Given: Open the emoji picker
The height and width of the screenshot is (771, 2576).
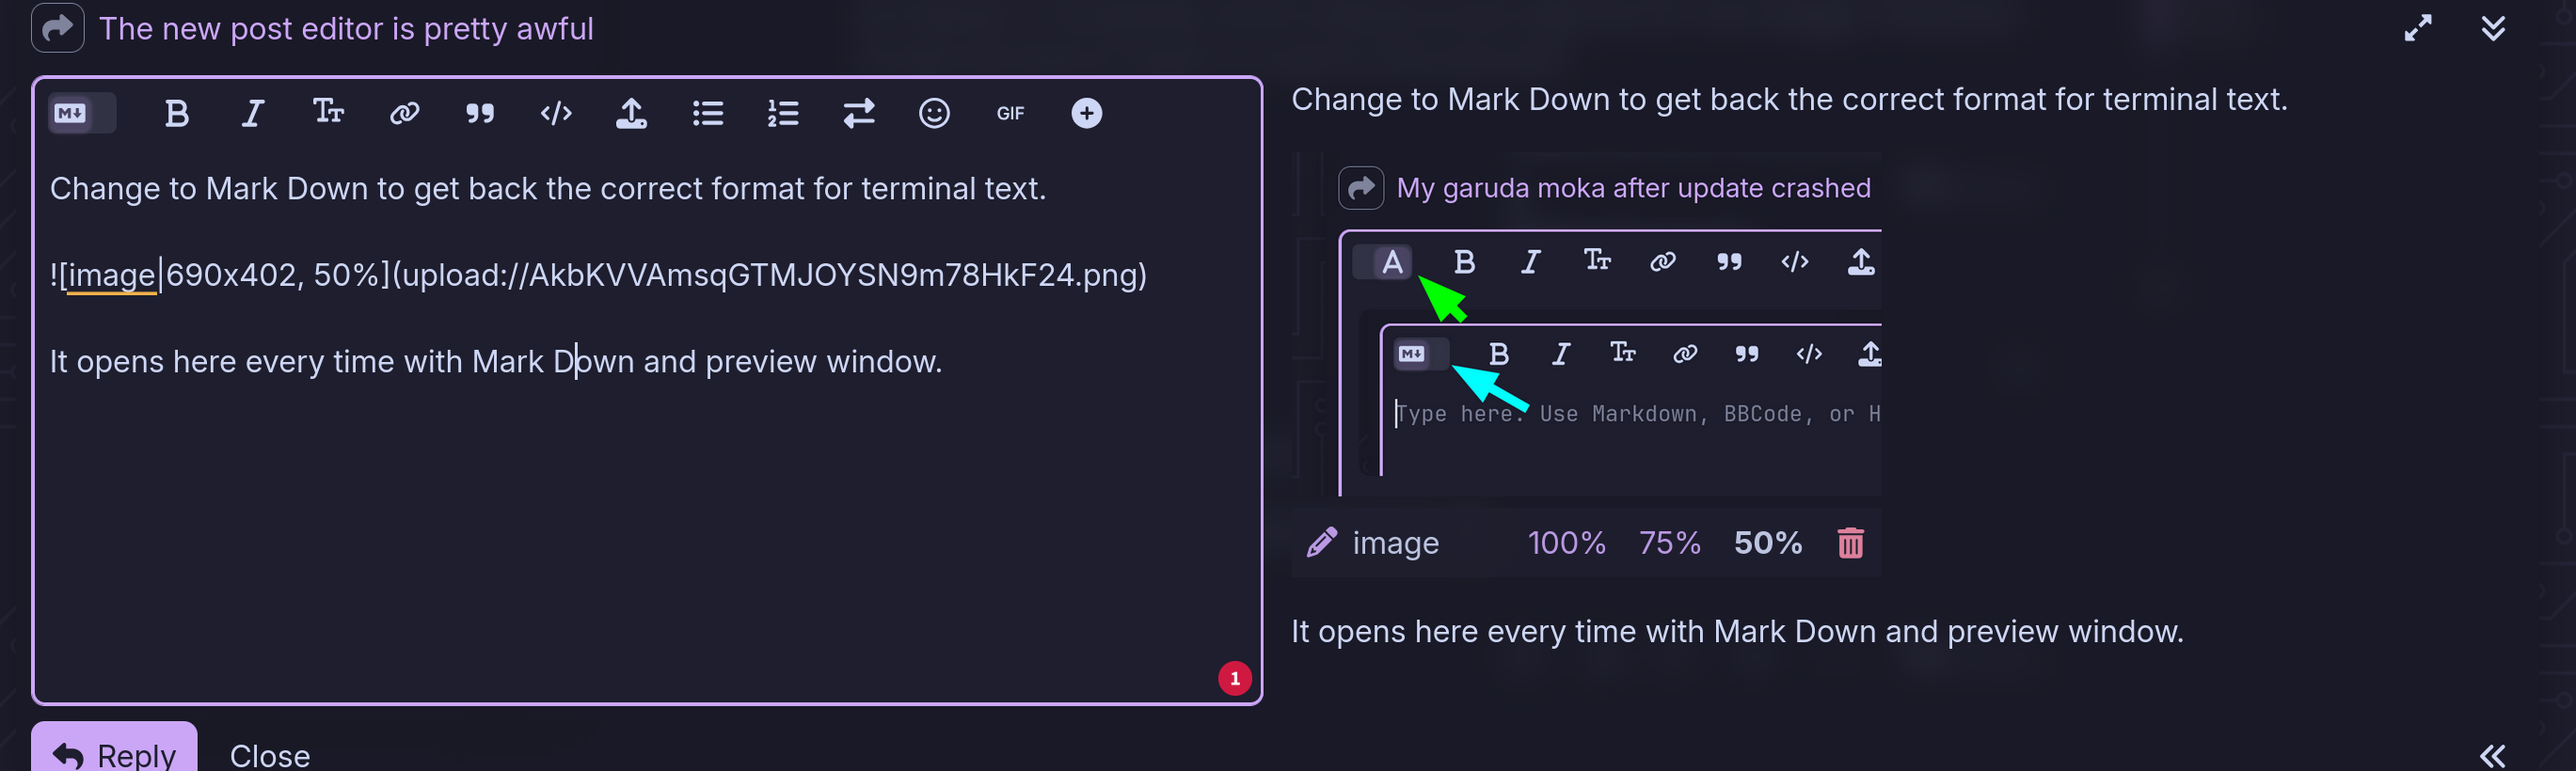Looking at the screenshot, I should pyautogui.click(x=934, y=113).
